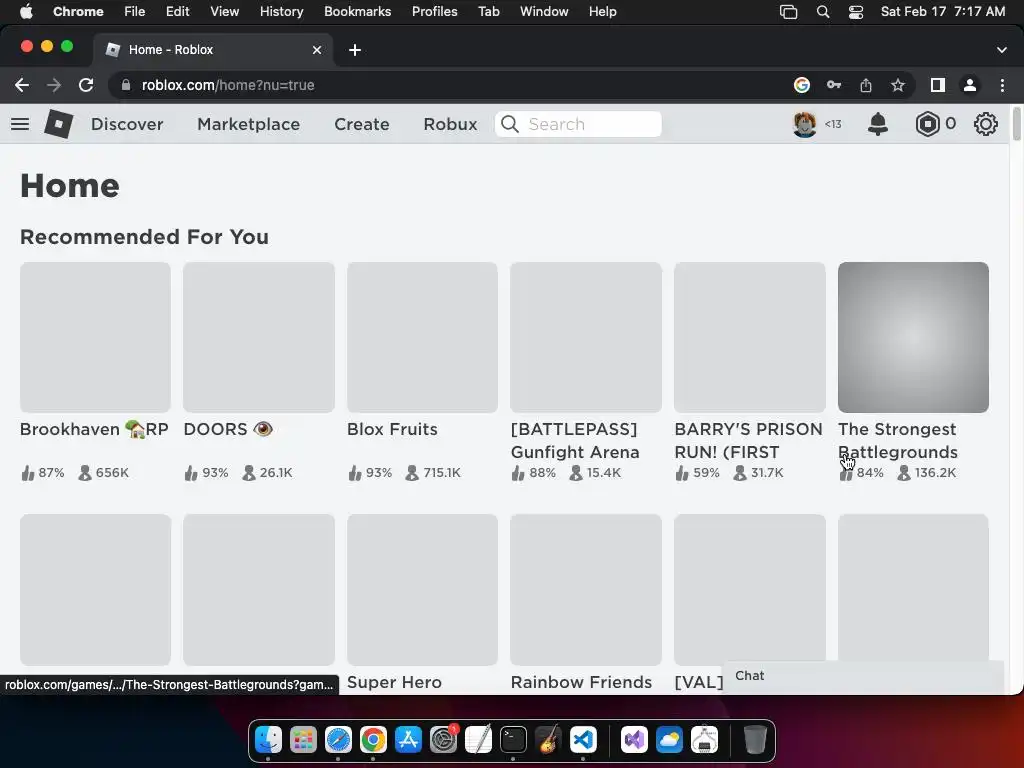The height and width of the screenshot is (768, 1024).
Task: Click the page vertical scrollbar
Action: pyautogui.click(x=1016, y=124)
